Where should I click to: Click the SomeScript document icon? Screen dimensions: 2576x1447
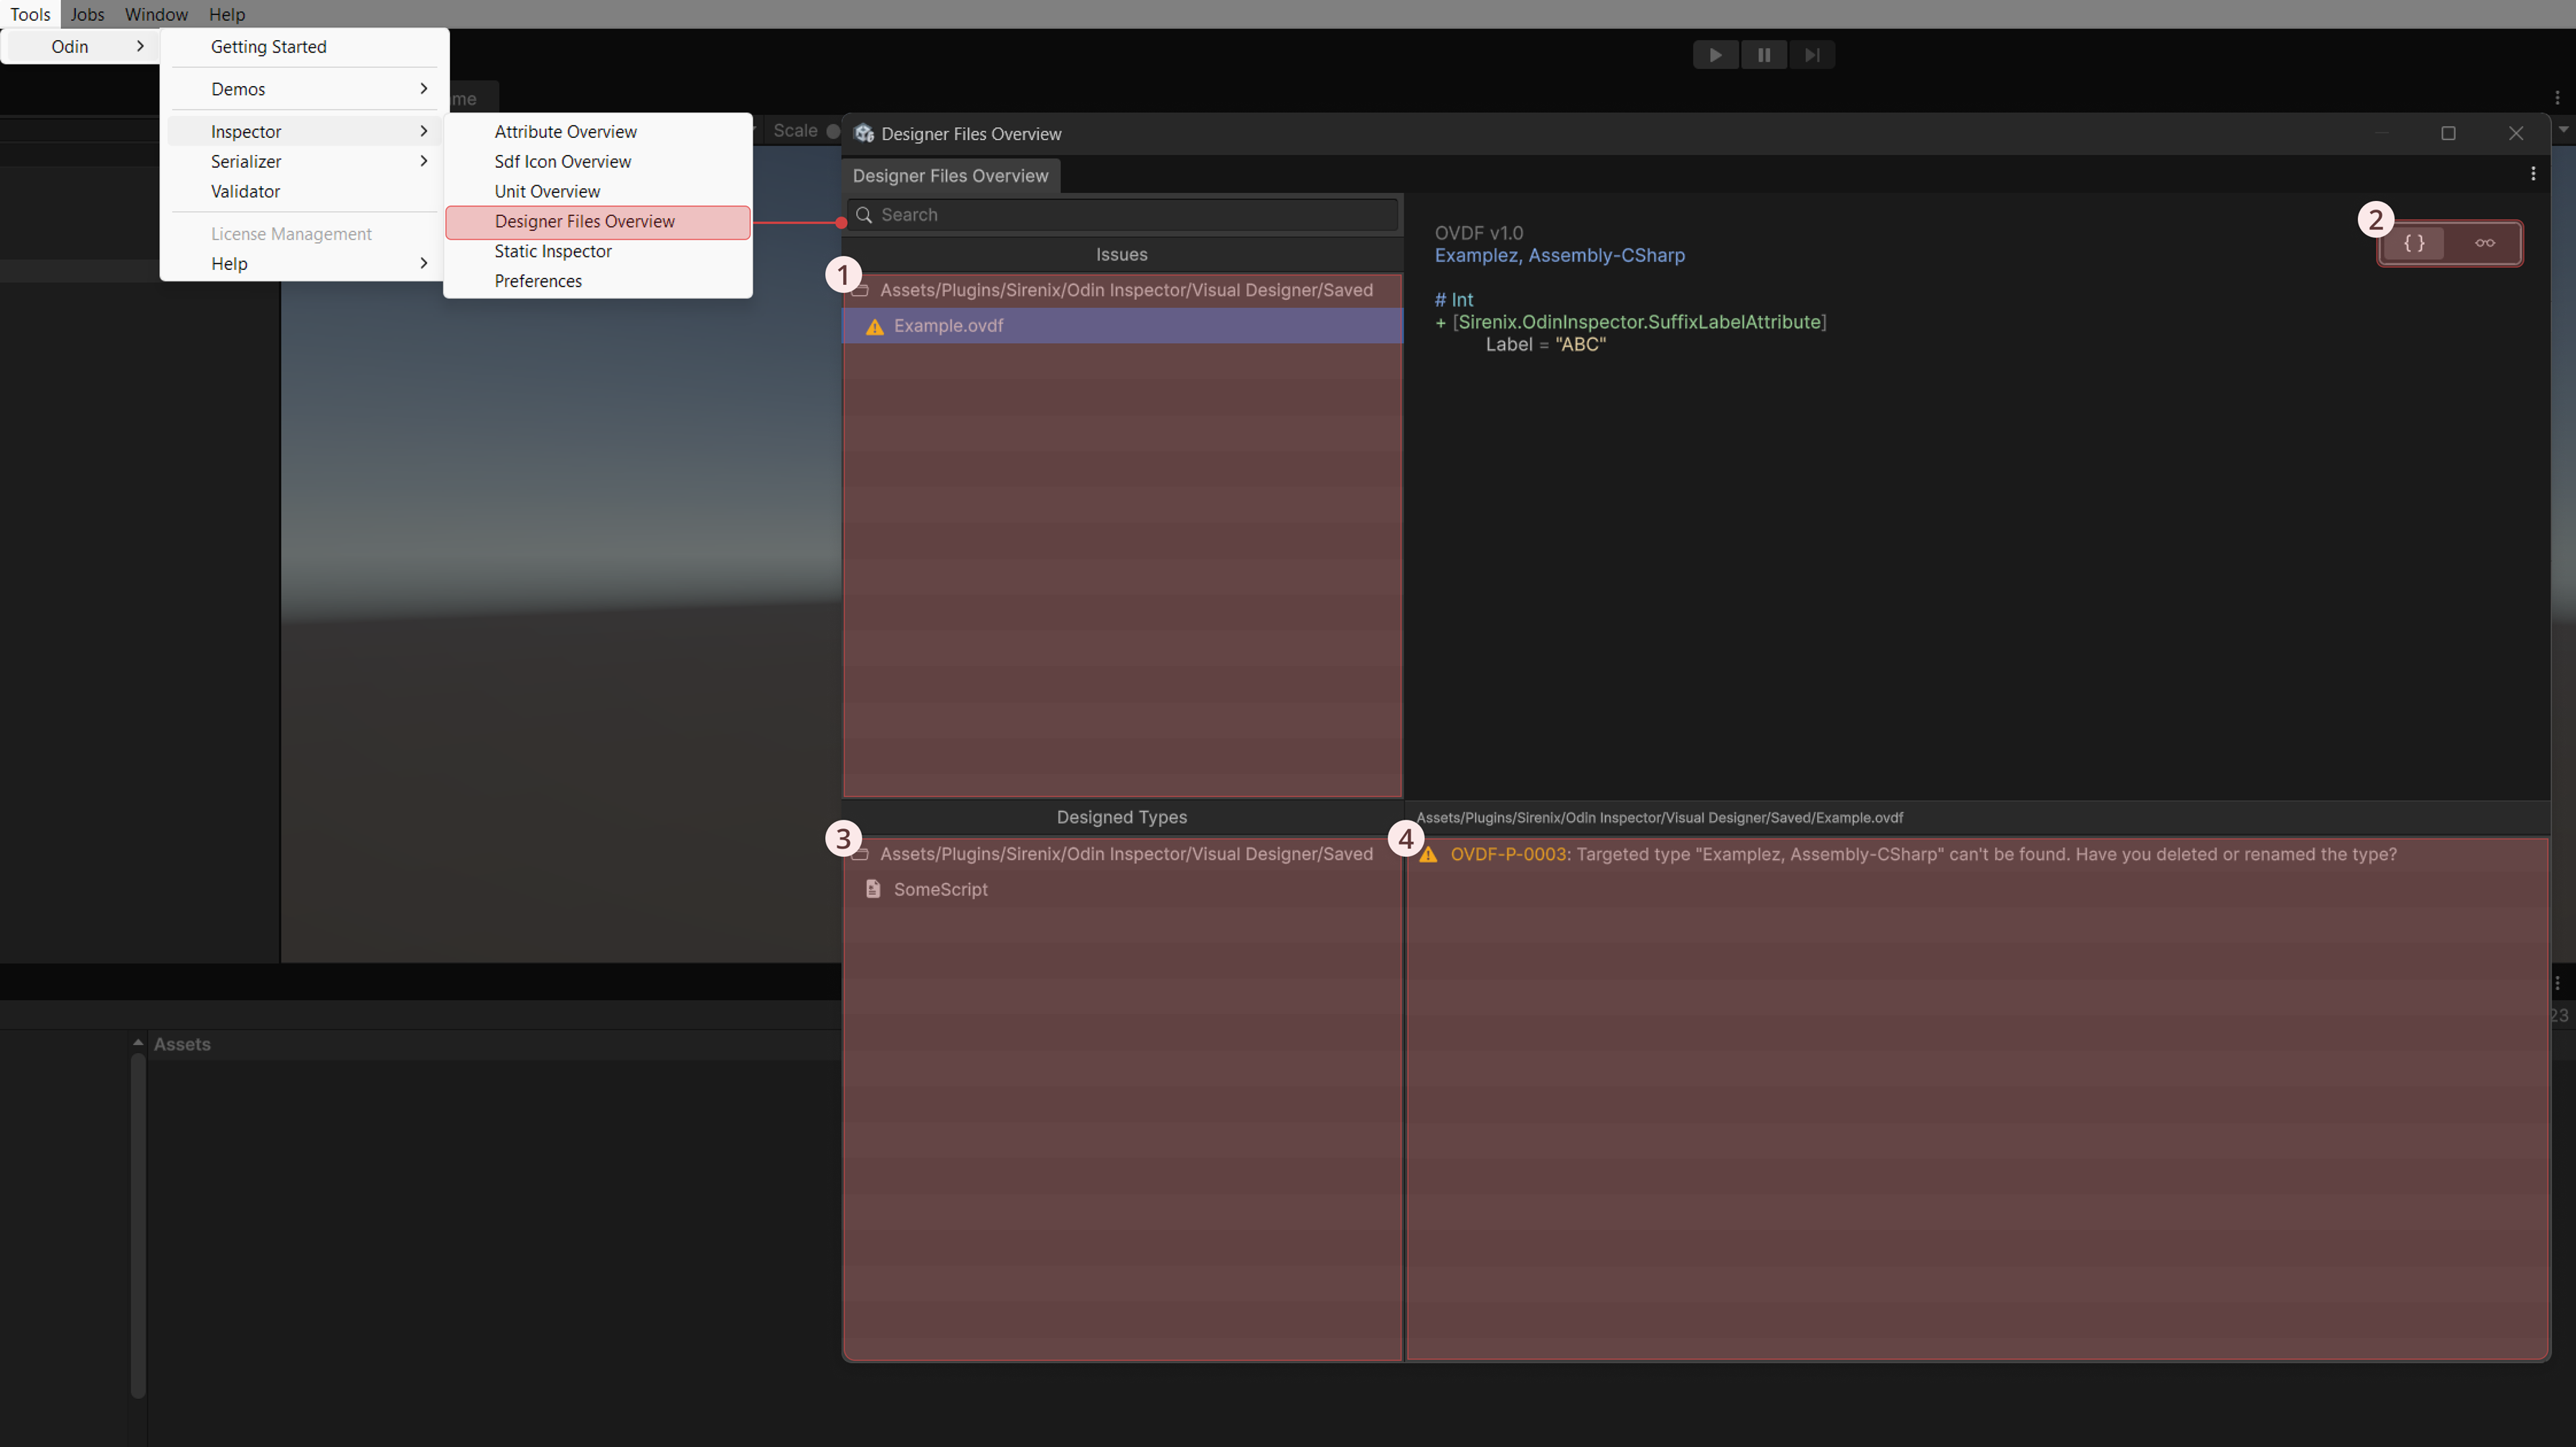click(x=873, y=889)
